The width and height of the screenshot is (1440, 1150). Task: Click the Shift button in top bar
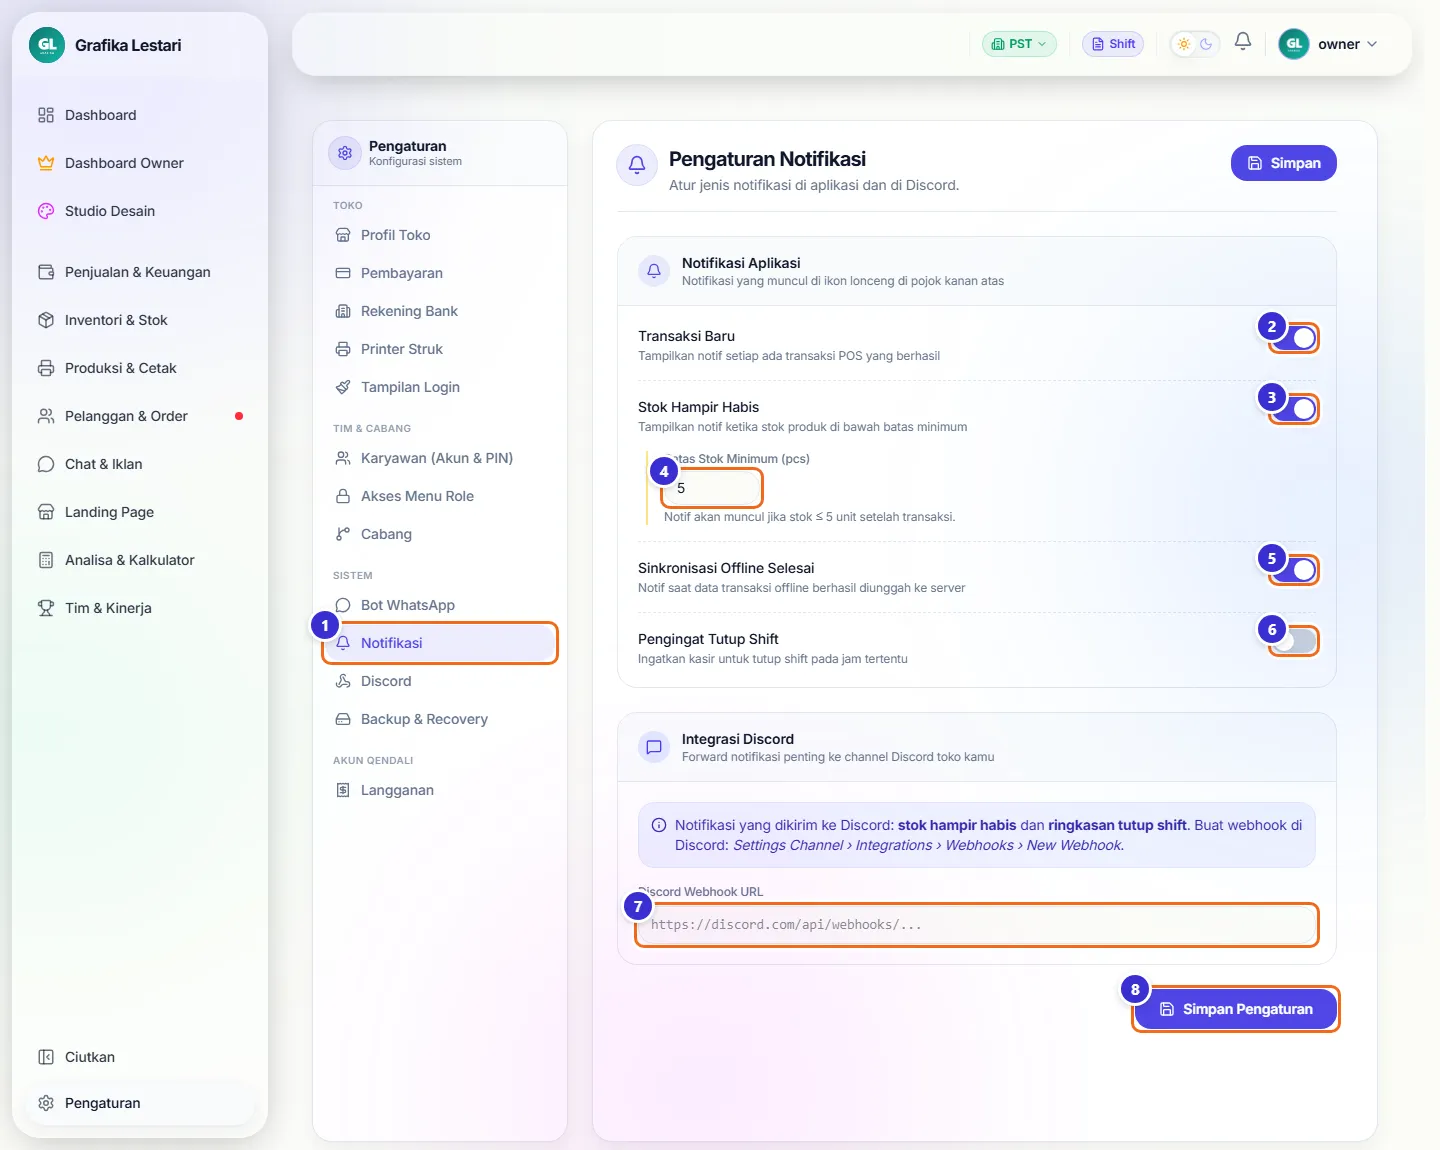click(1113, 44)
